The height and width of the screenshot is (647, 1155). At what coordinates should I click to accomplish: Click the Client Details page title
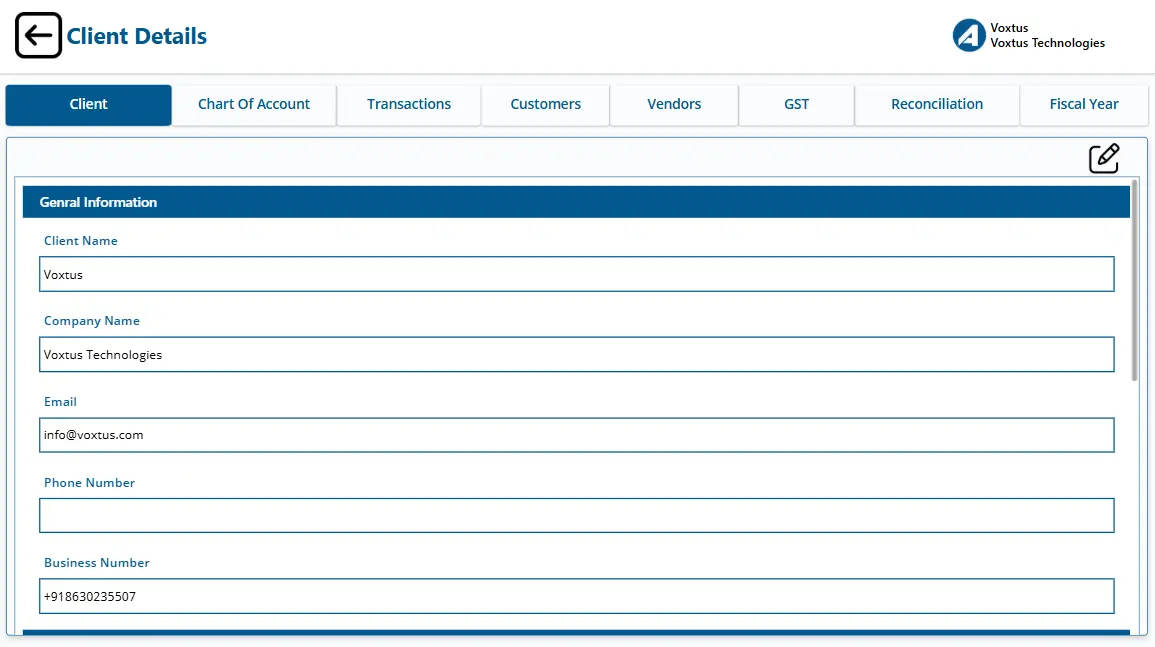pyautogui.click(x=137, y=36)
